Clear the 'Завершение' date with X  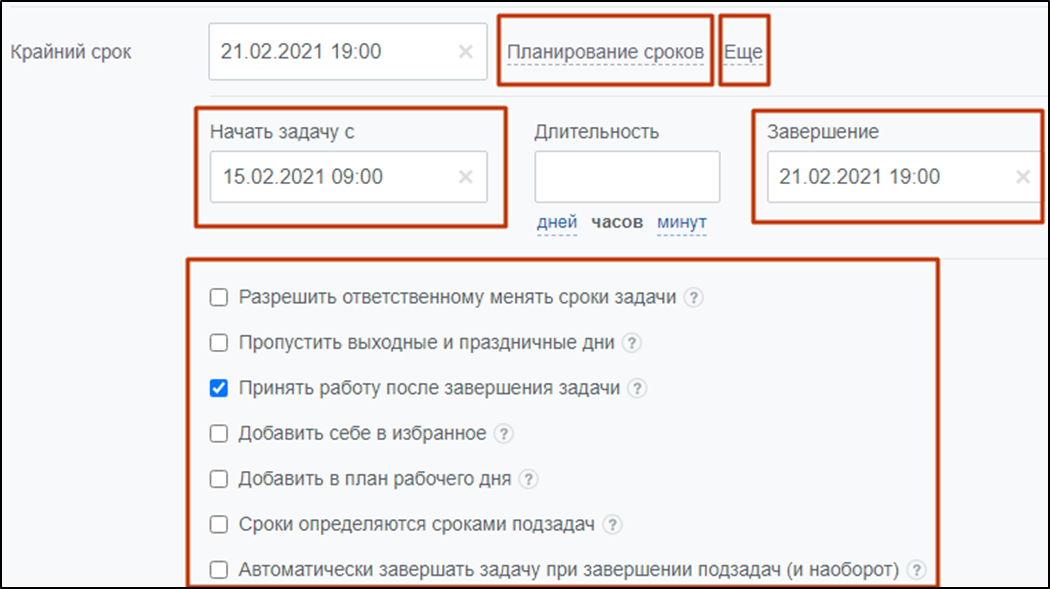(1023, 177)
